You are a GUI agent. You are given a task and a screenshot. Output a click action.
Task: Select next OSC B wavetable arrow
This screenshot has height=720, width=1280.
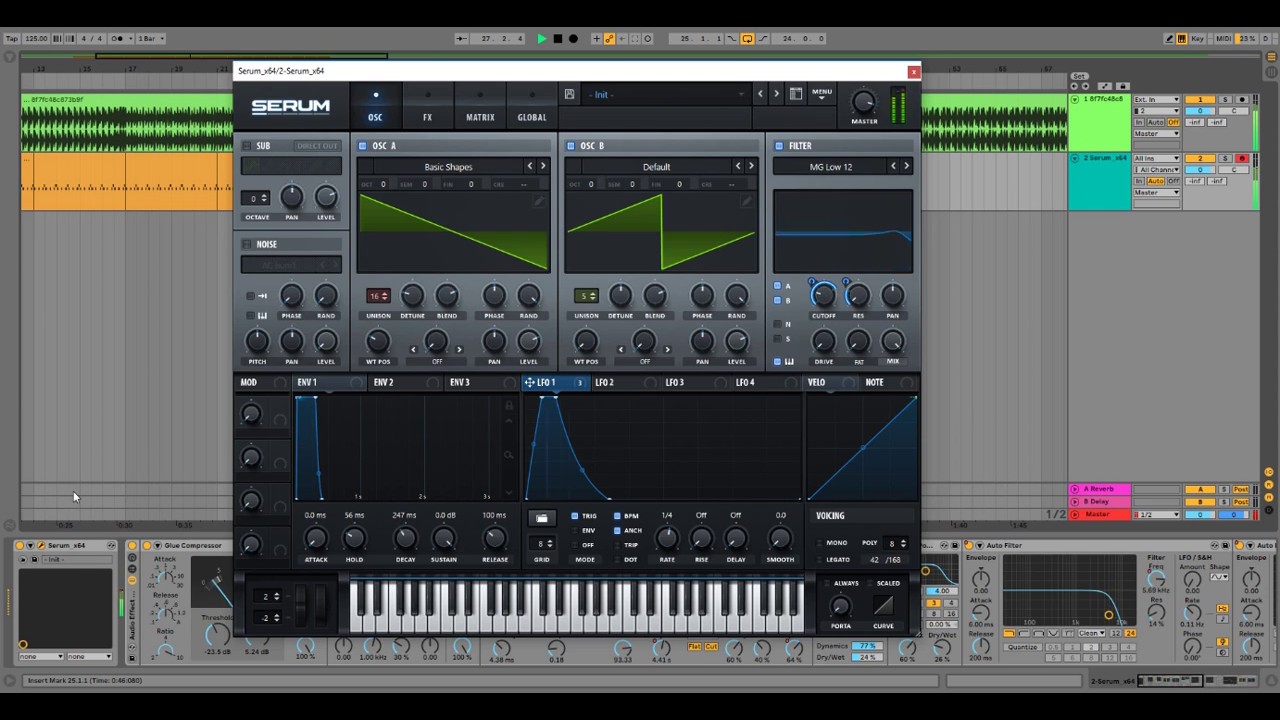click(x=751, y=166)
